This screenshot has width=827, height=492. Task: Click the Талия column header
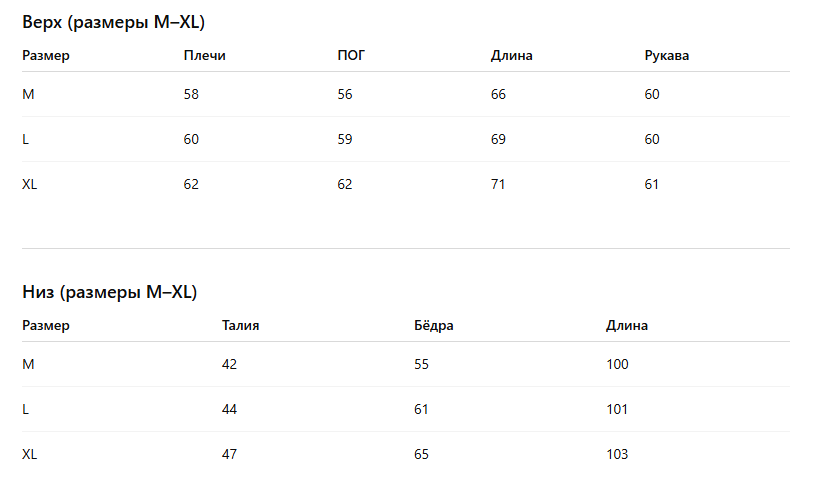pyautogui.click(x=241, y=325)
